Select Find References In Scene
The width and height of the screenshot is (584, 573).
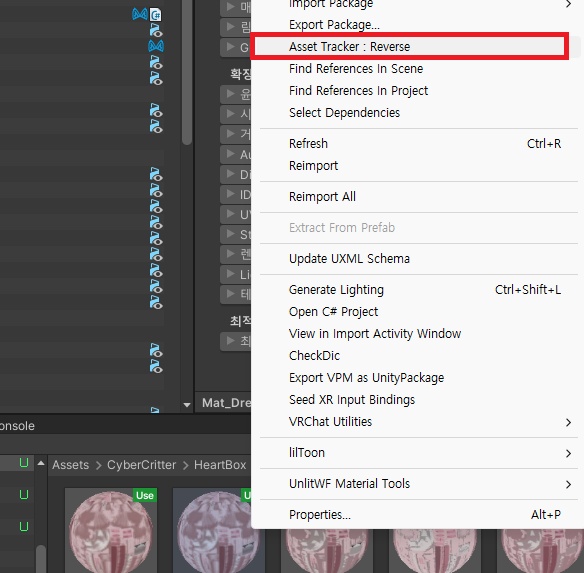click(356, 69)
